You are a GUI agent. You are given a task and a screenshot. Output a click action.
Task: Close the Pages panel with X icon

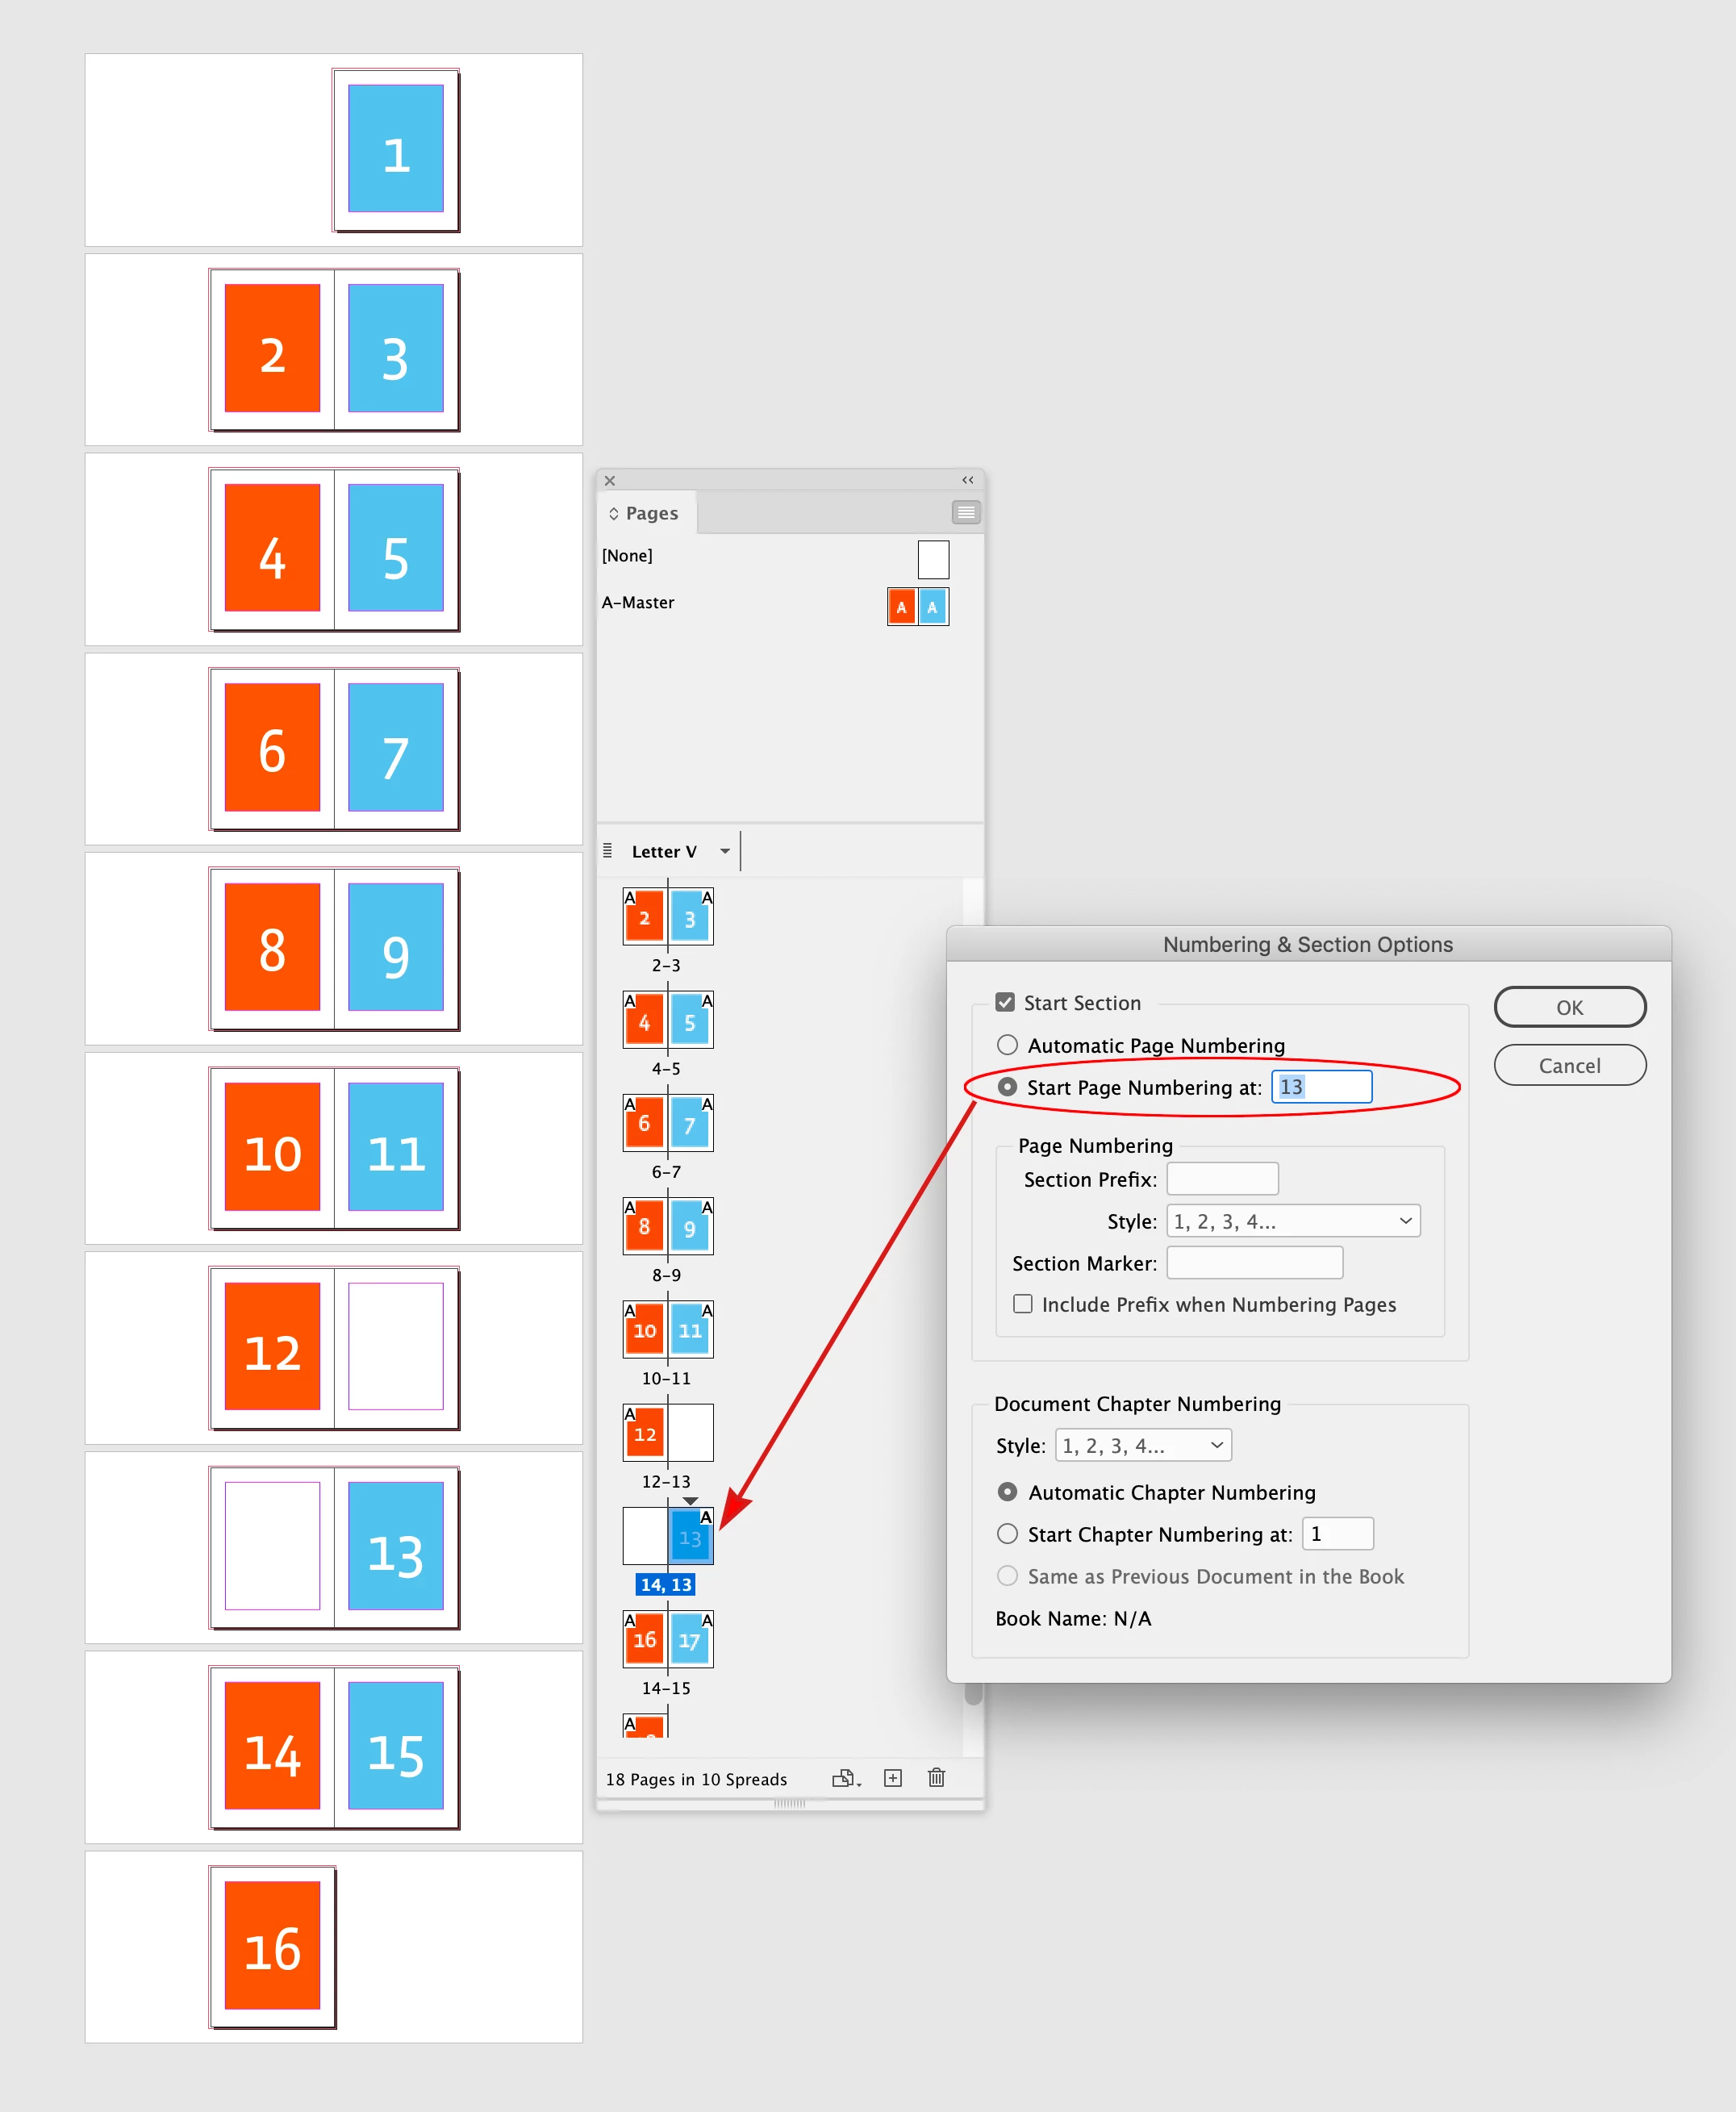(610, 481)
